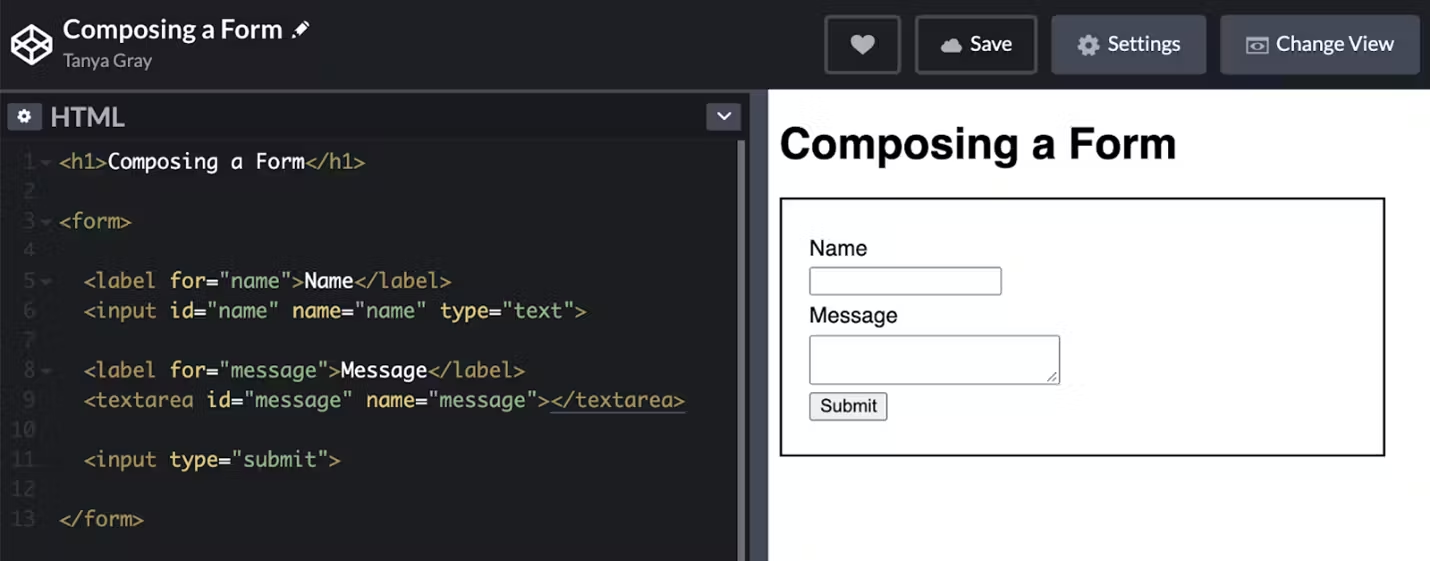Click the CodePen logo icon

[x=31, y=45]
